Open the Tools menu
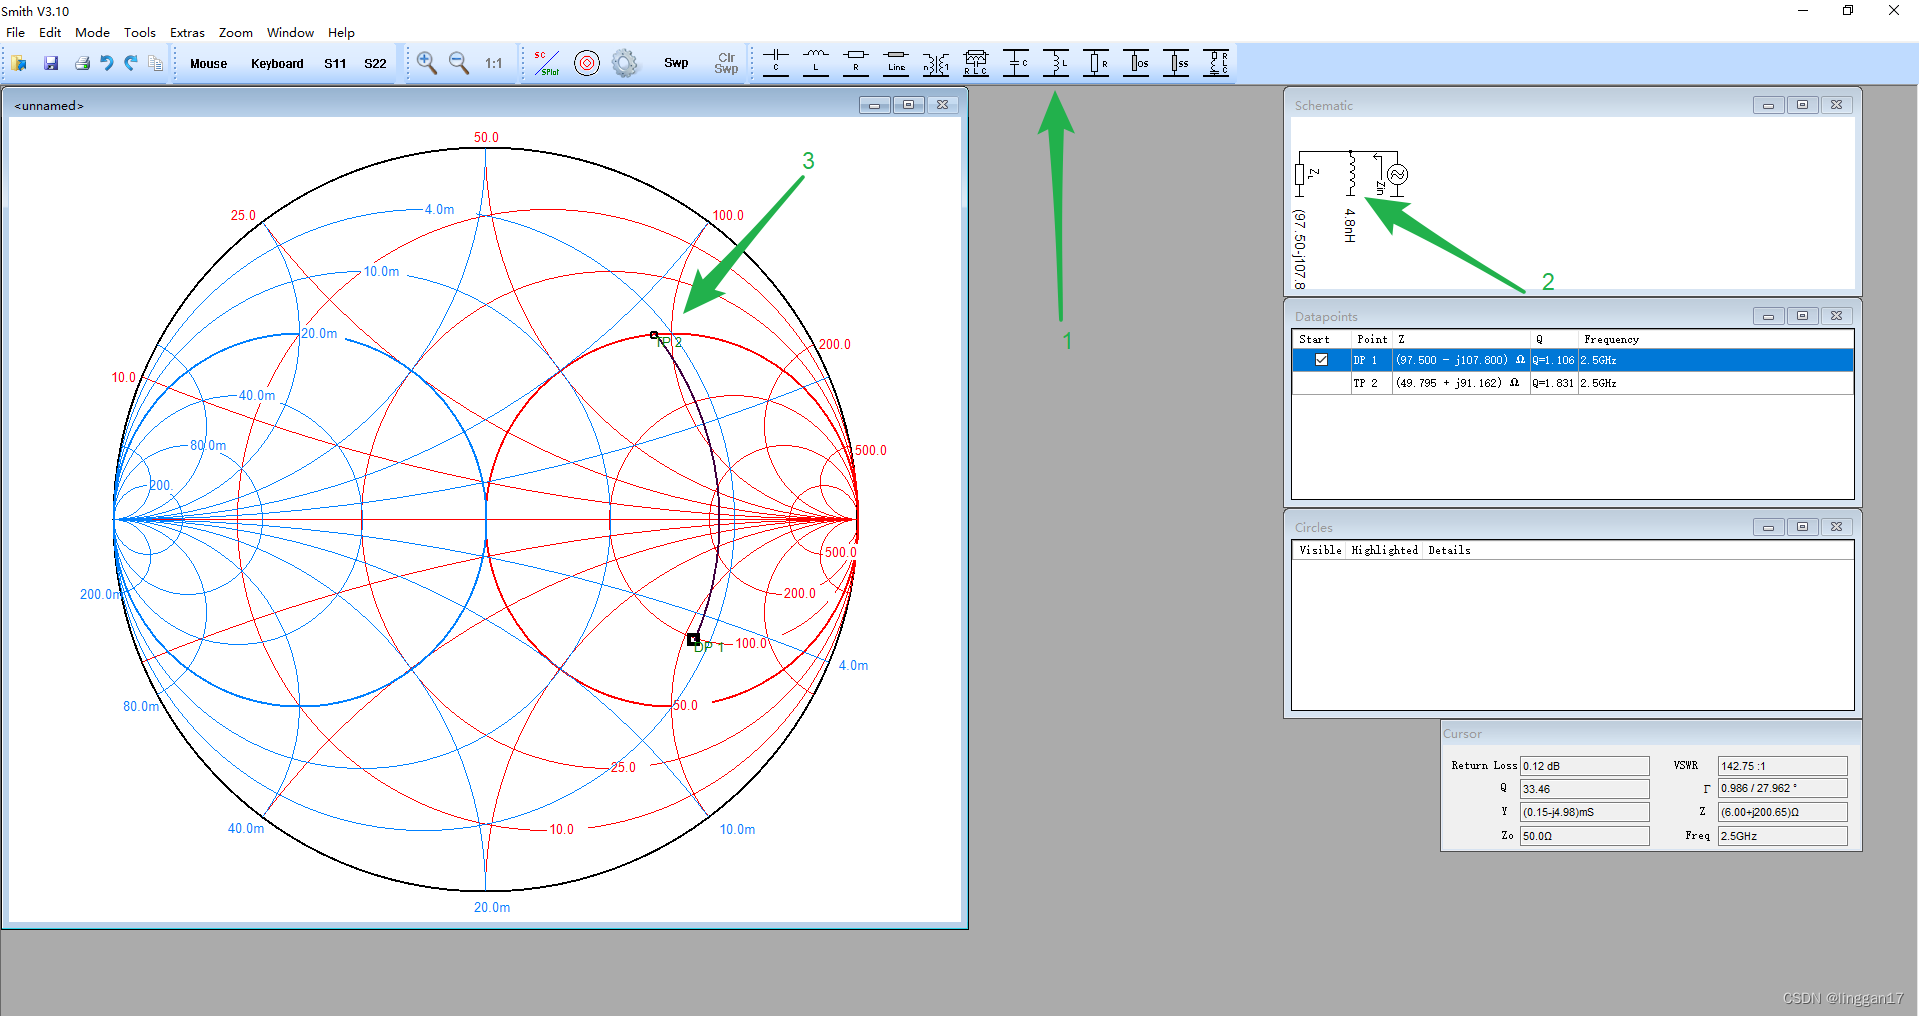Image resolution: width=1919 pixels, height=1016 pixels. pyautogui.click(x=140, y=32)
